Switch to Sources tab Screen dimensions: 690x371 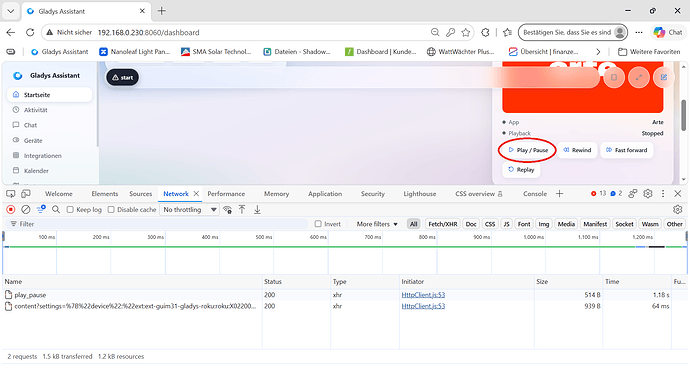point(140,194)
